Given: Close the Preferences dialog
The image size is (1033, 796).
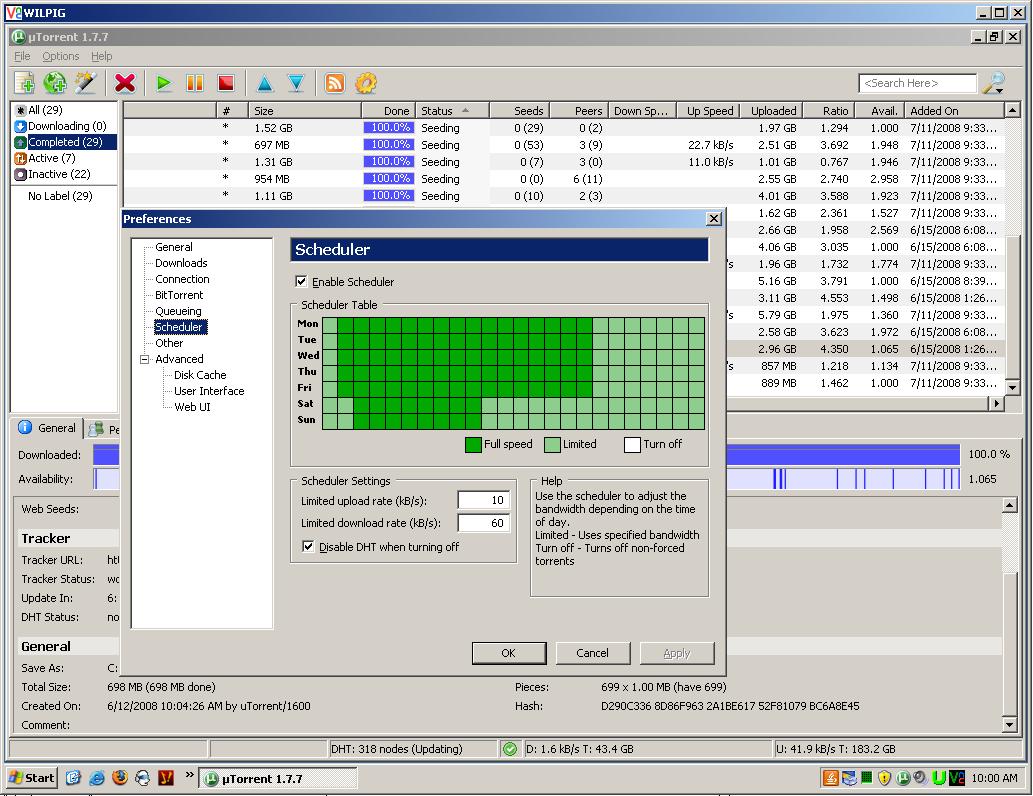Looking at the screenshot, I should [x=713, y=219].
